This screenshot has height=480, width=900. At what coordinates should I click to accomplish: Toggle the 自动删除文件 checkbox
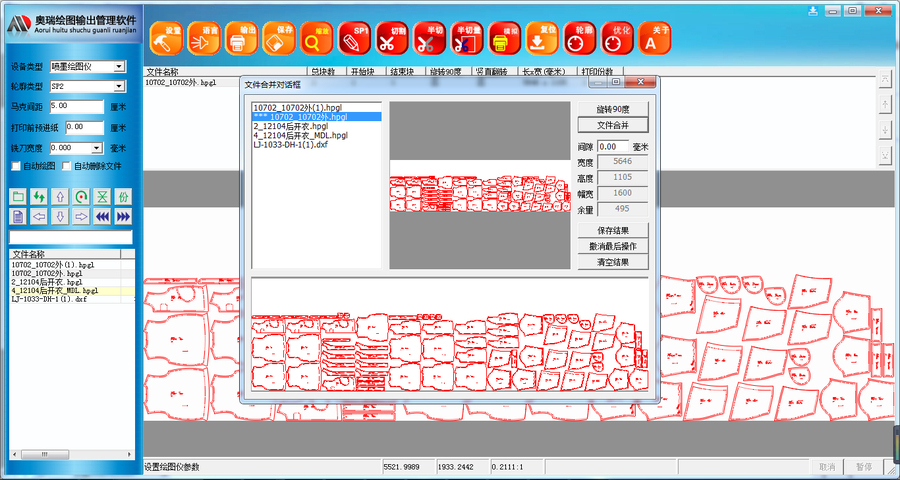click(x=66, y=167)
